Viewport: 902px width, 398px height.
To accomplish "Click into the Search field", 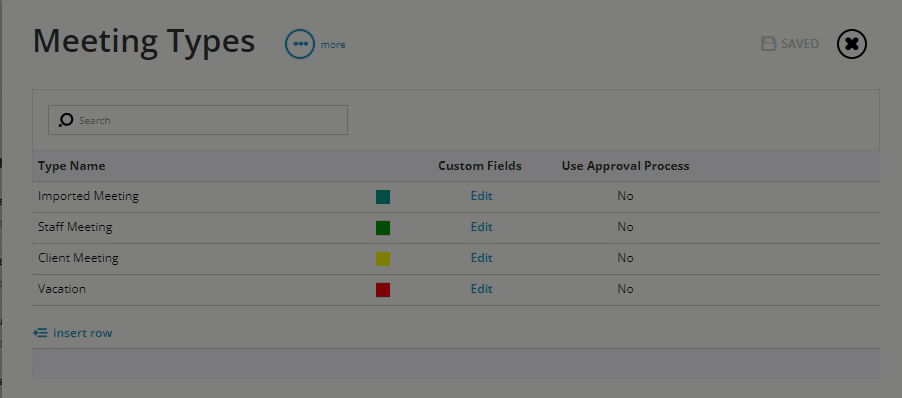I will [x=198, y=120].
